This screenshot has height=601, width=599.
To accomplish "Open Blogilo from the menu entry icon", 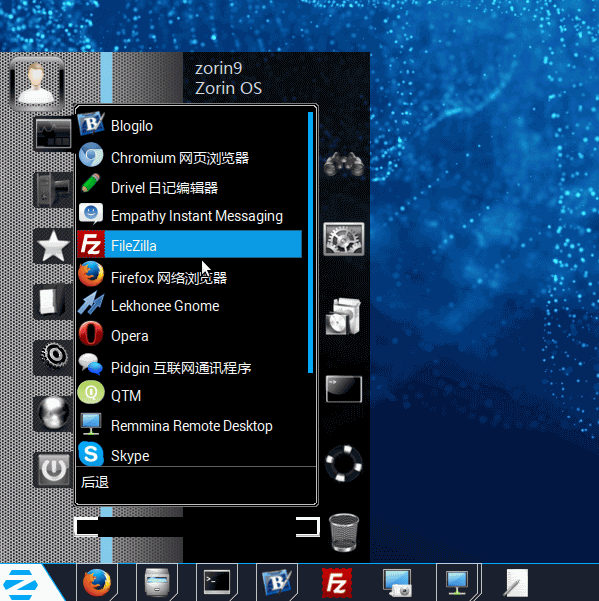I will (91, 124).
